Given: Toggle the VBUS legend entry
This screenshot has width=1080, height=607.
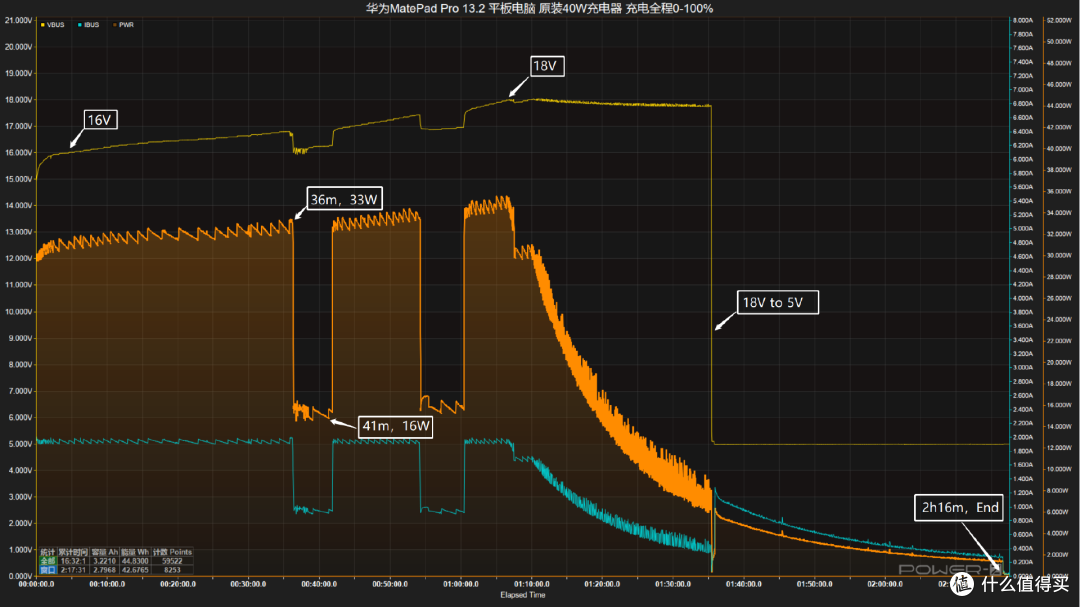Looking at the screenshot, I should pos(53,25).
